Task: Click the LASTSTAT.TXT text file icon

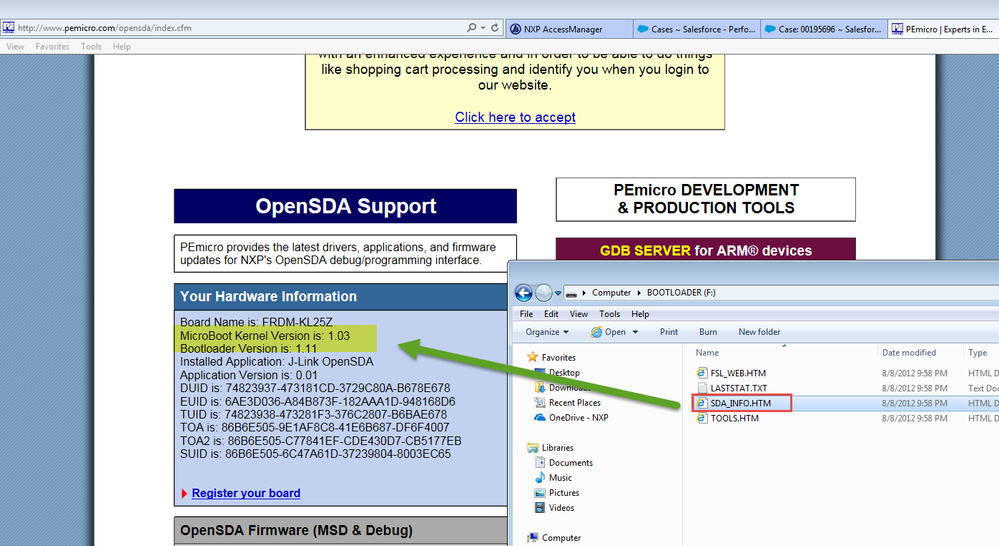Action: coord(702,388)
